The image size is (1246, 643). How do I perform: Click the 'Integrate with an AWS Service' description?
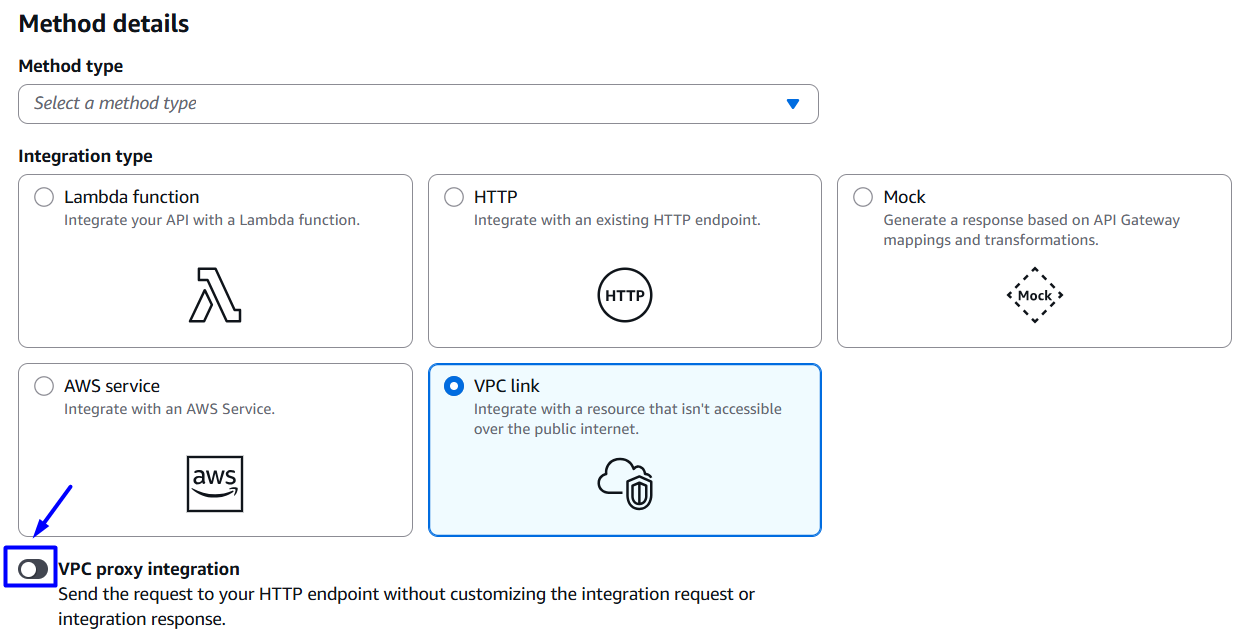click(169, 409)
